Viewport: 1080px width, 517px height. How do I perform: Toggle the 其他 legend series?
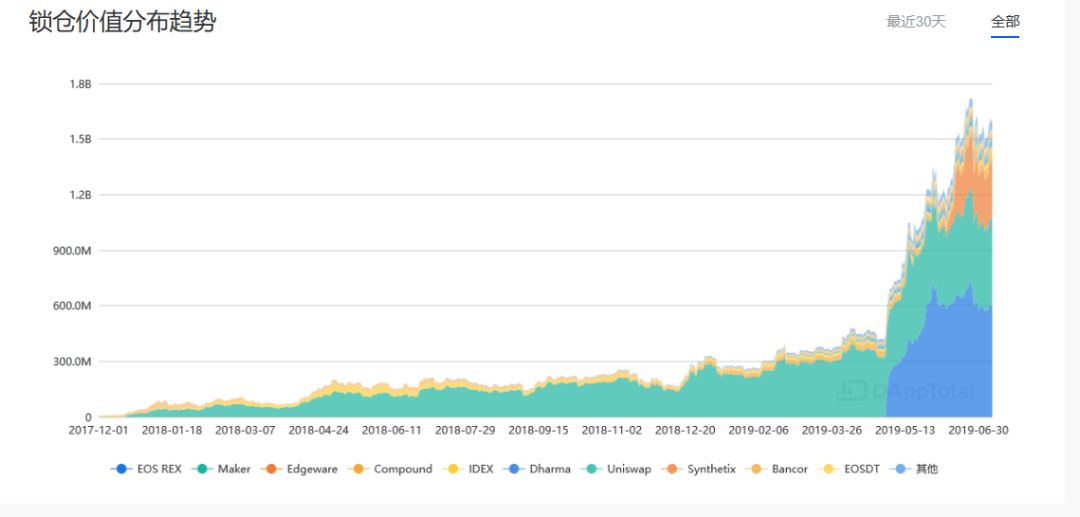914,469
